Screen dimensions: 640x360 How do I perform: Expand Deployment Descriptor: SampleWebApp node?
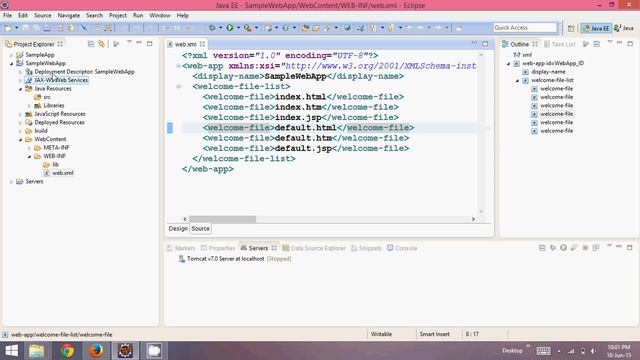pyautogui.click(x=20, y=72)
